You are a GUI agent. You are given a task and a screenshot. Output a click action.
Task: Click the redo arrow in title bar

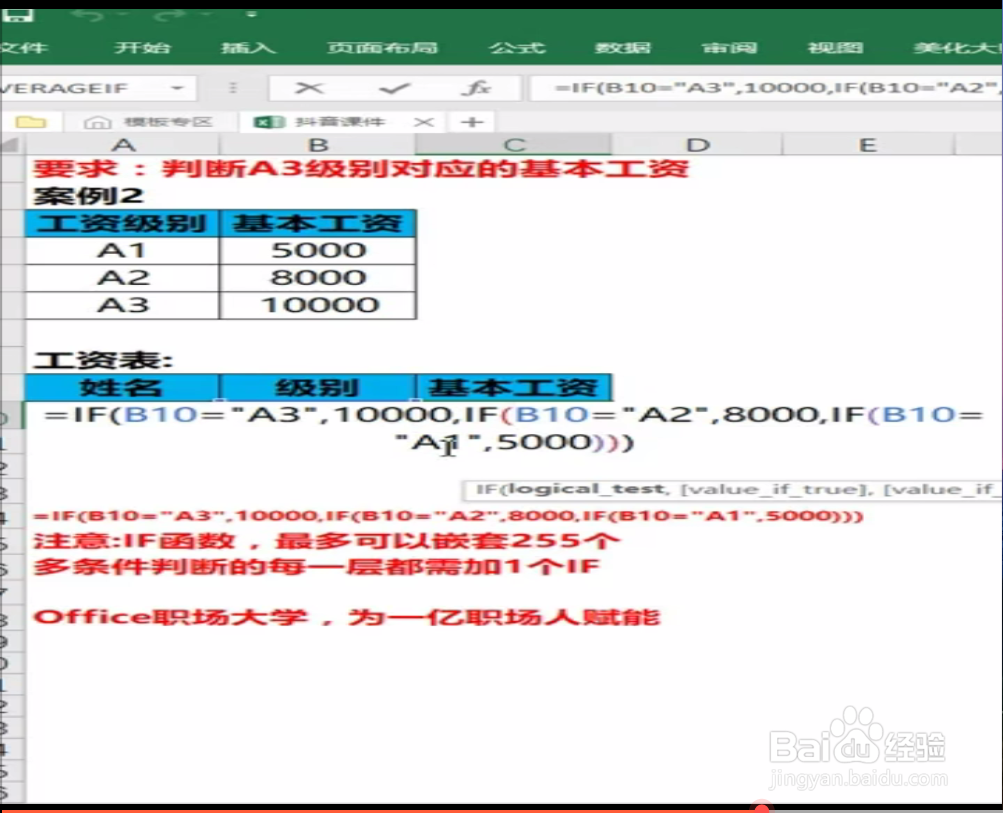point(171,15)
